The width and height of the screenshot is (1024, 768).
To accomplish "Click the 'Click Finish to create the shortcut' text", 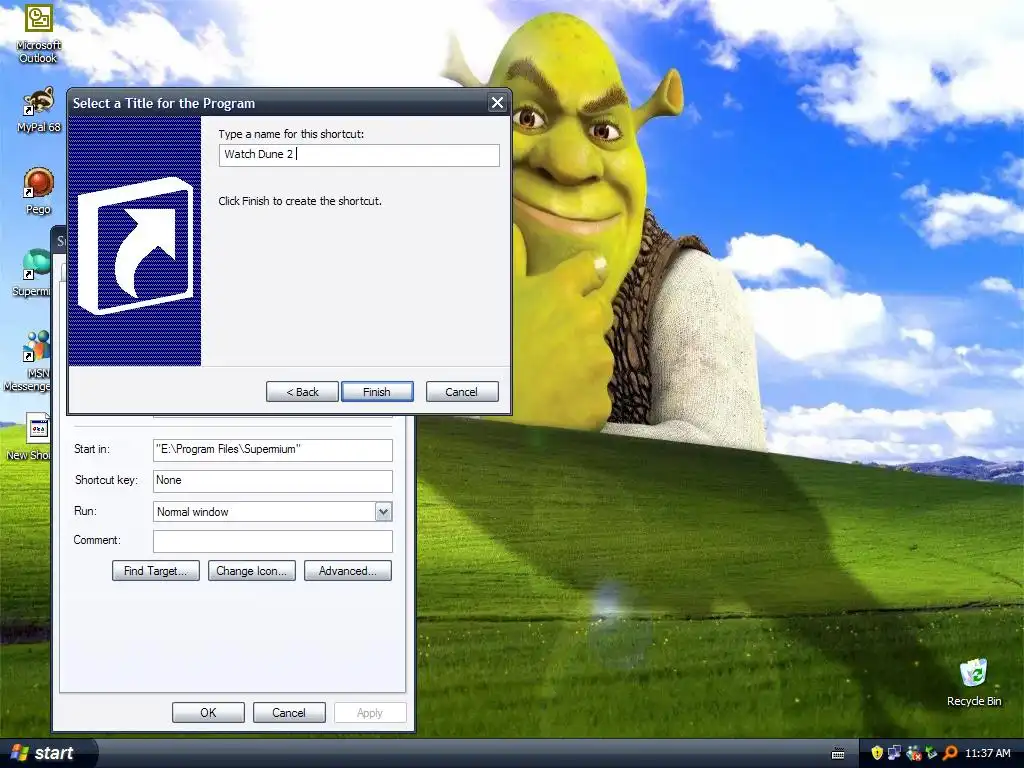I will point(300,201).
